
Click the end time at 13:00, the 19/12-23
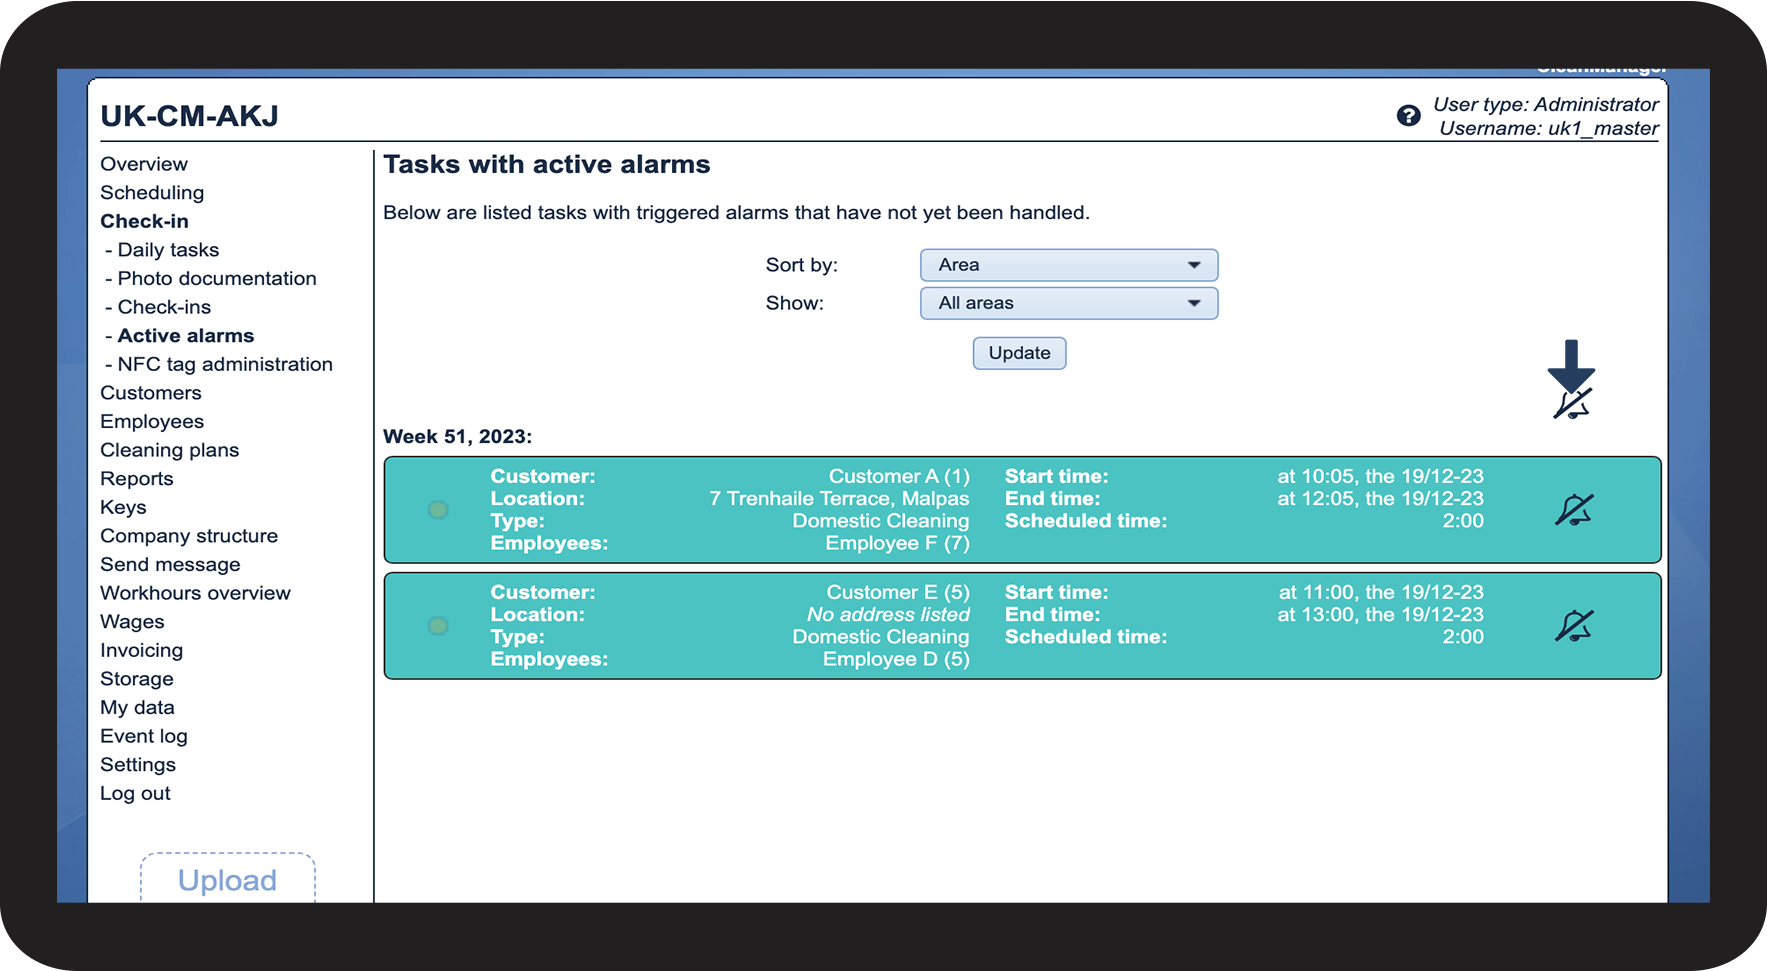tap(1380, 615)
